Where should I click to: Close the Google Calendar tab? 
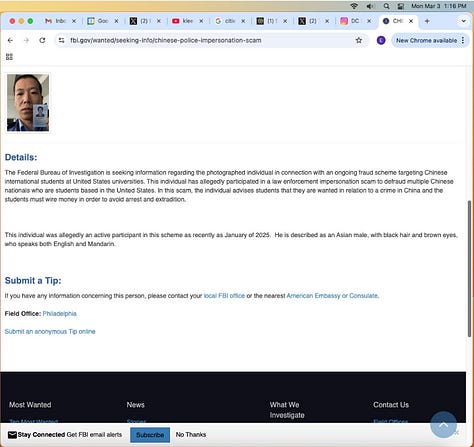116,21
